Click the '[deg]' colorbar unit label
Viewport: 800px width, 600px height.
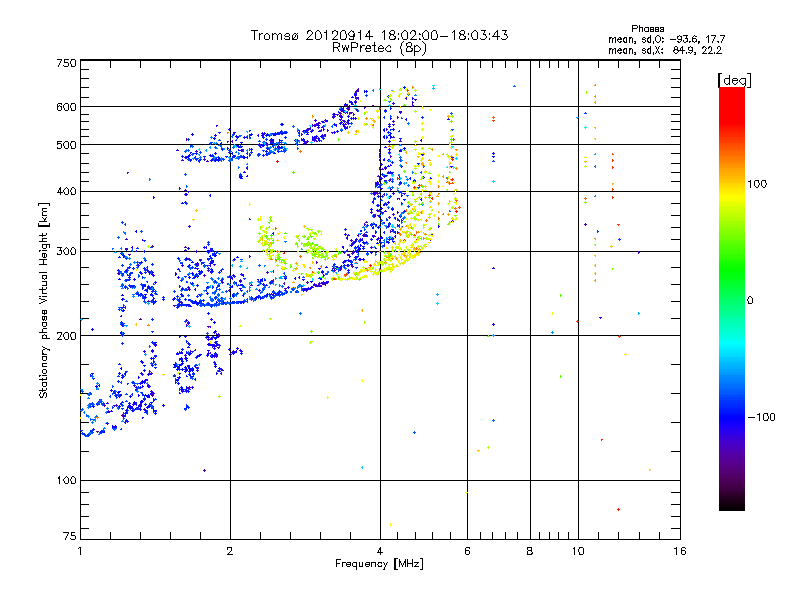tap(734, 80)
